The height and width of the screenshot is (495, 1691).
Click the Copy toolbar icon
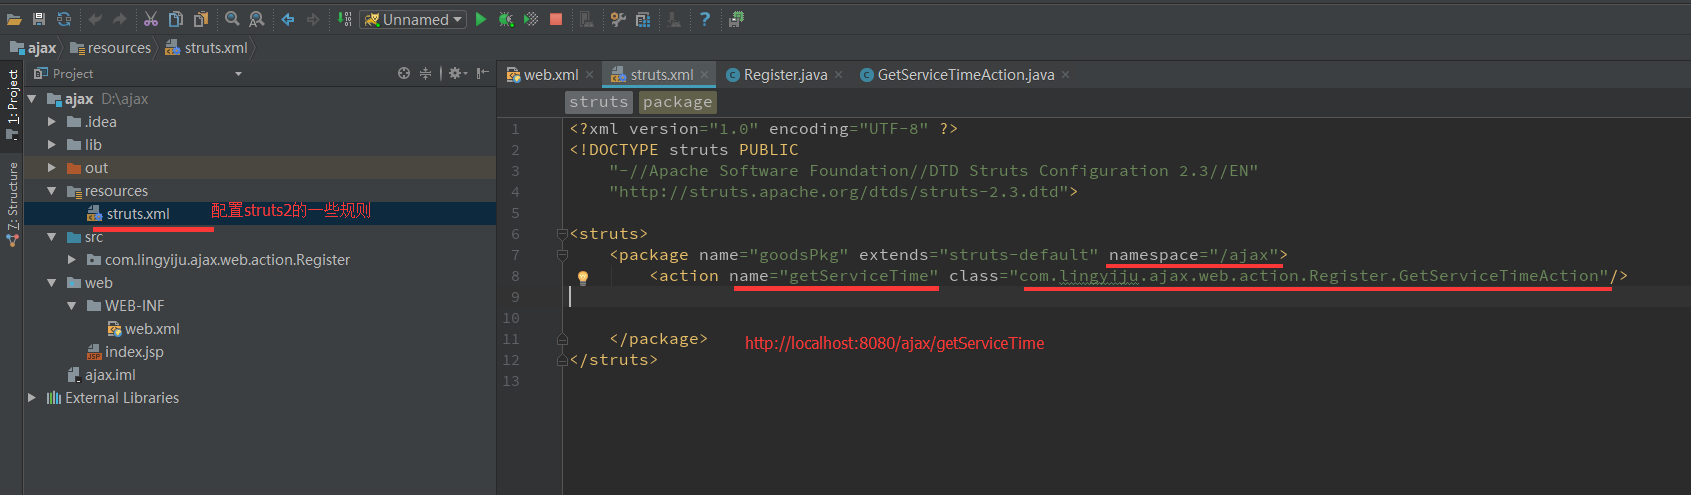pos(176,19)
